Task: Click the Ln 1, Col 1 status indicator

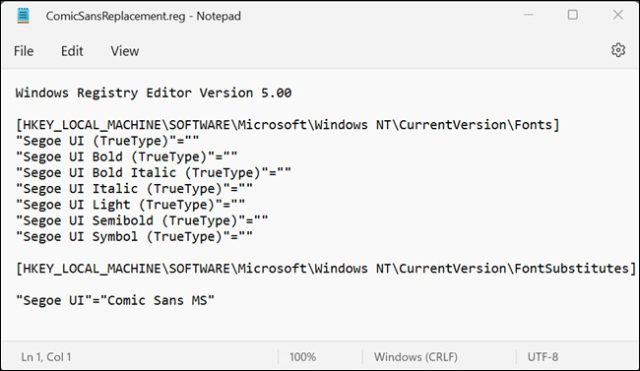Action: [x=46, y=357]
